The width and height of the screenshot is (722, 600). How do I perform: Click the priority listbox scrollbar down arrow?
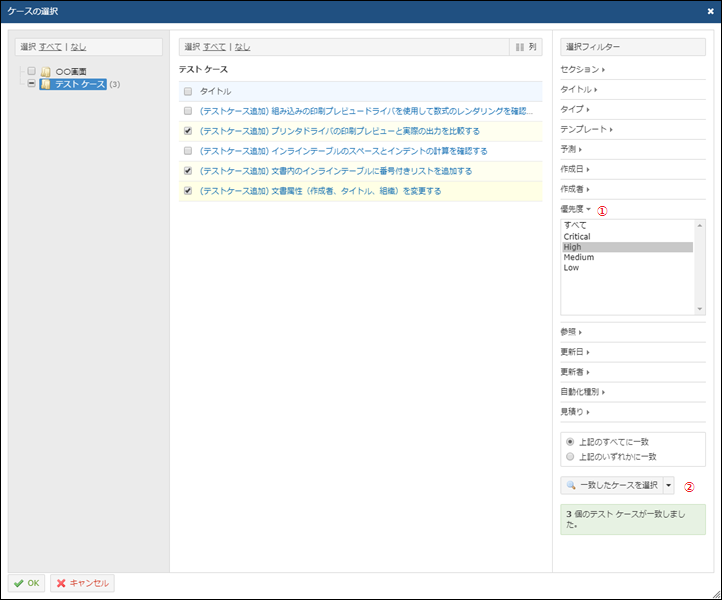(699, 310)
